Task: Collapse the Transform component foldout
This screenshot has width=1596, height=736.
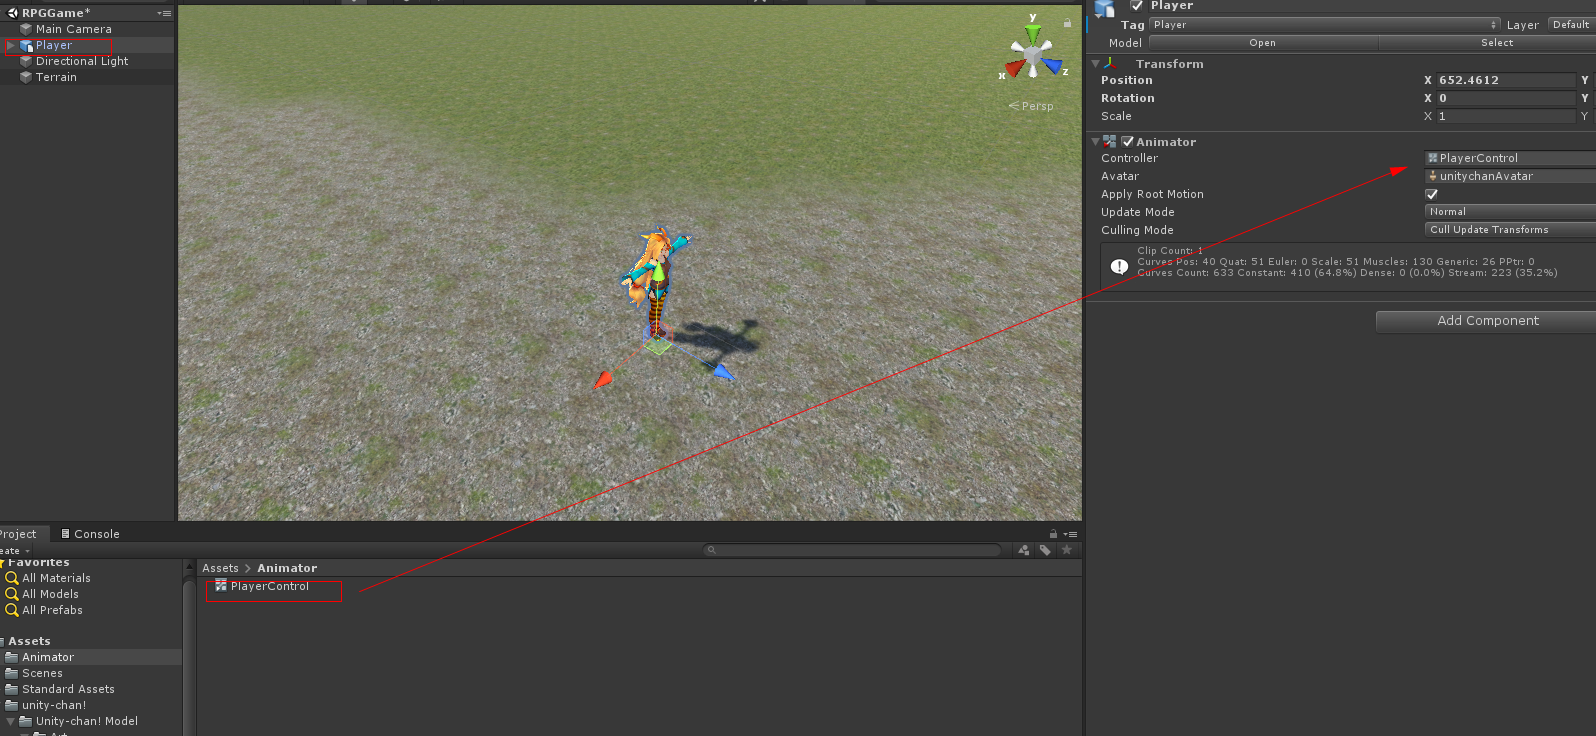Action: (1096, 64)
